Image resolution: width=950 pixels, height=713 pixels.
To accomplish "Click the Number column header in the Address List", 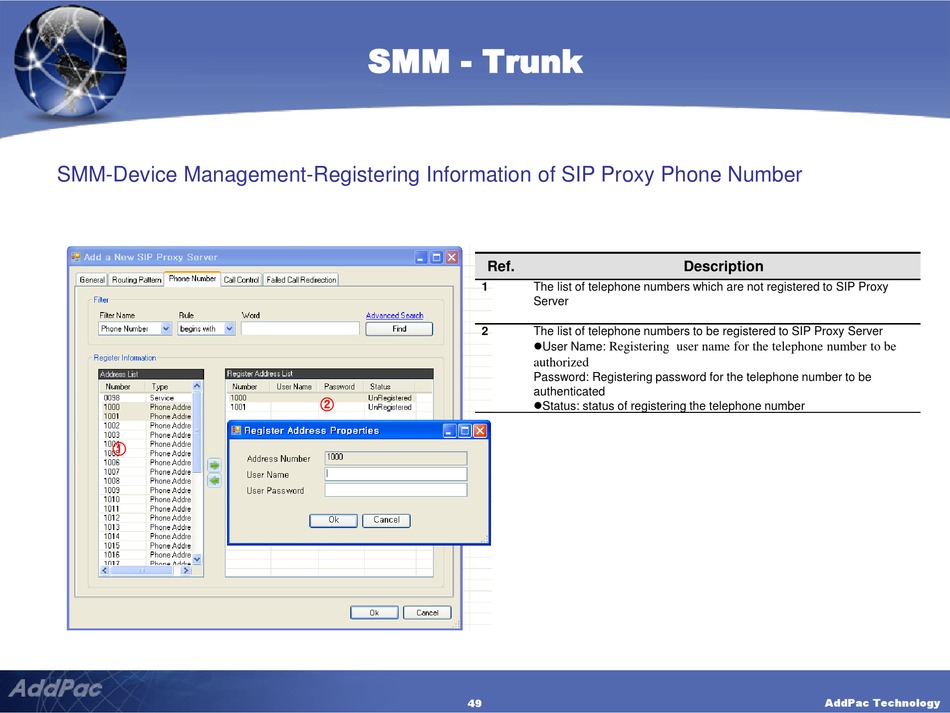I will click(x=122, y=386).
